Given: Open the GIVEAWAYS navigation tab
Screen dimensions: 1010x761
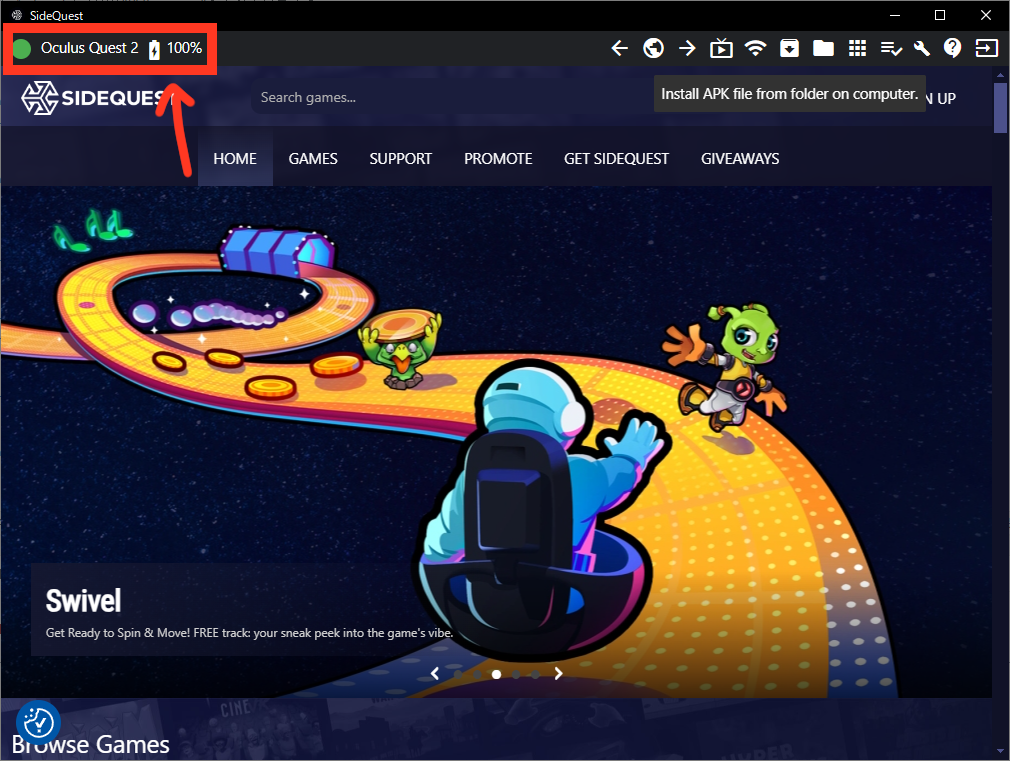Looking at the screenshot, I should click(739, 158).
